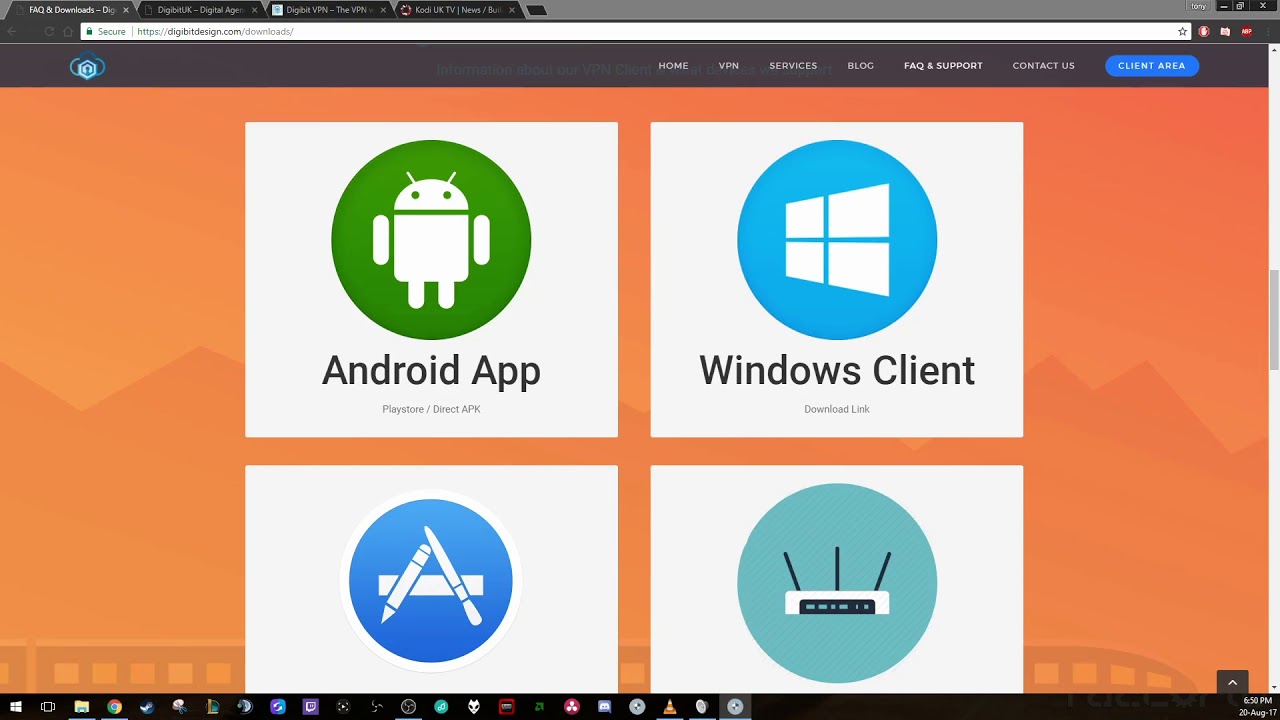Open the VPN navigation item

pos(729,66)
